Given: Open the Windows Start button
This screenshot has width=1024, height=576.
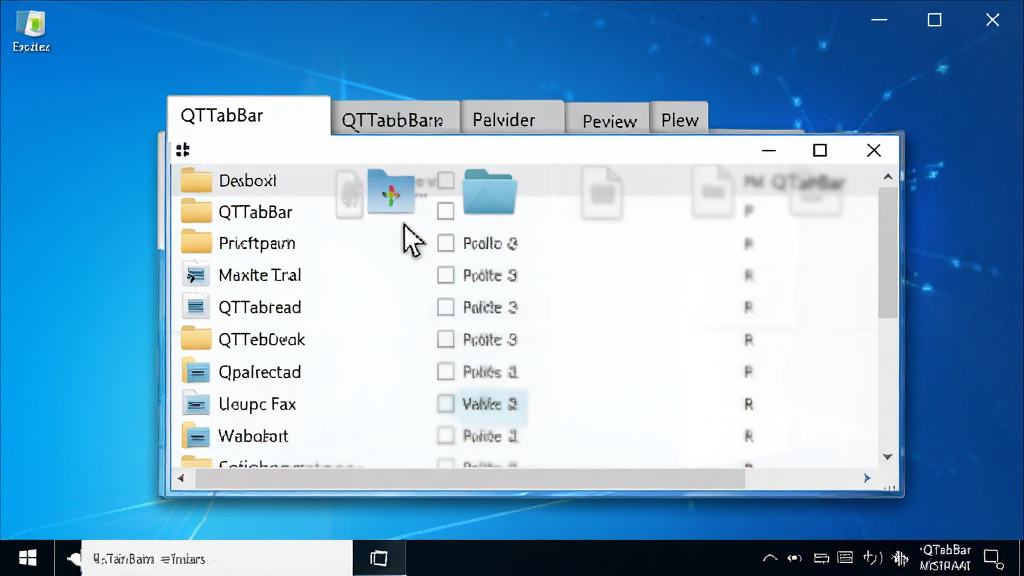Looking at the screenshot, I should (x=27, y=558).
